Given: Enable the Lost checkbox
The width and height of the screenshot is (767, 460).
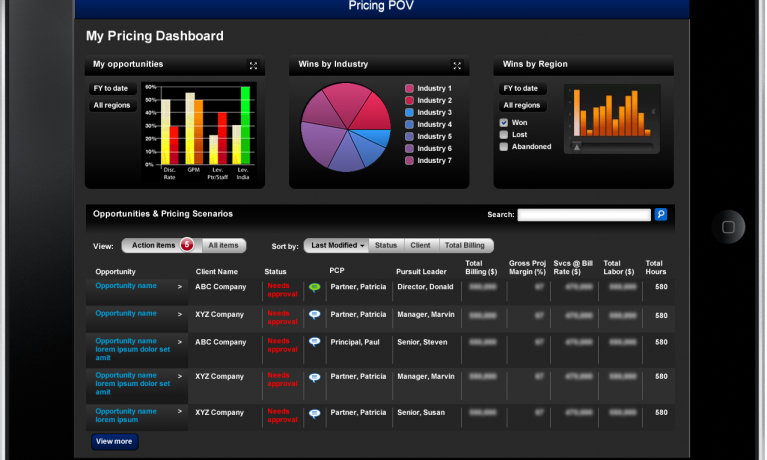Looking at the screenshot, I should (504, 135).
